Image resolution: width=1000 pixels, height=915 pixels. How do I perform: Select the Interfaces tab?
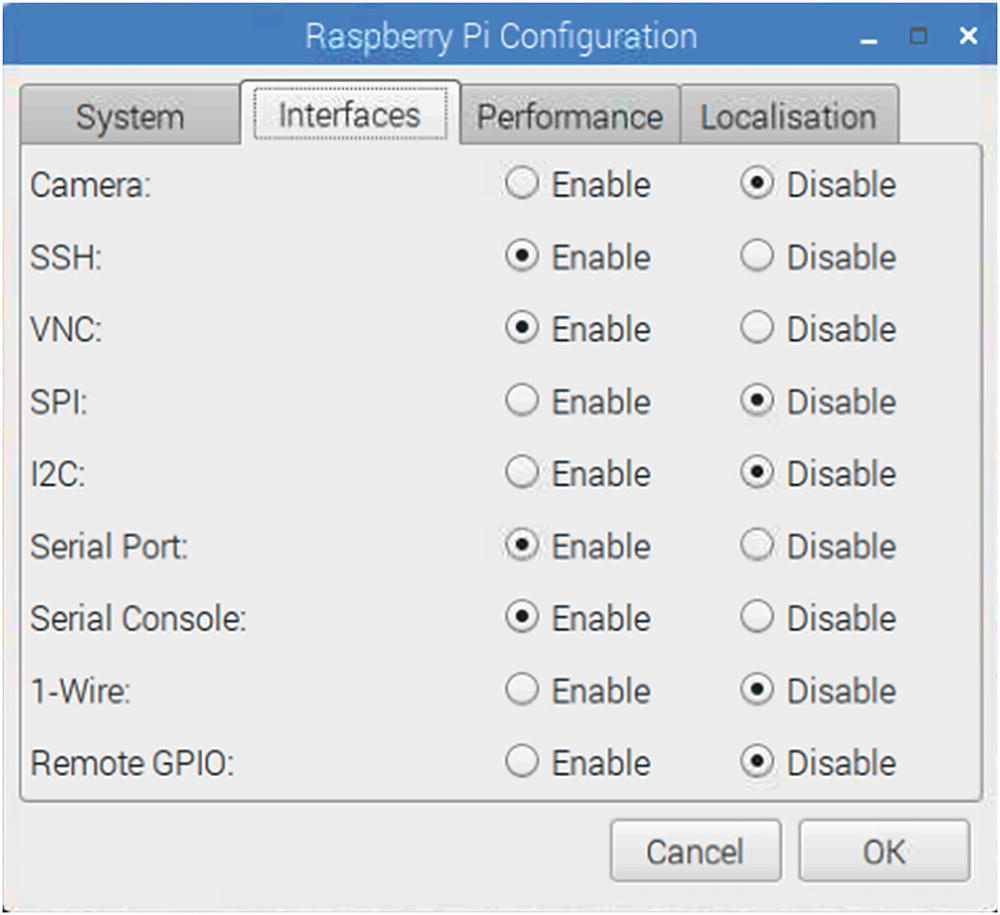pyautogui.click(x=349, y=115)
